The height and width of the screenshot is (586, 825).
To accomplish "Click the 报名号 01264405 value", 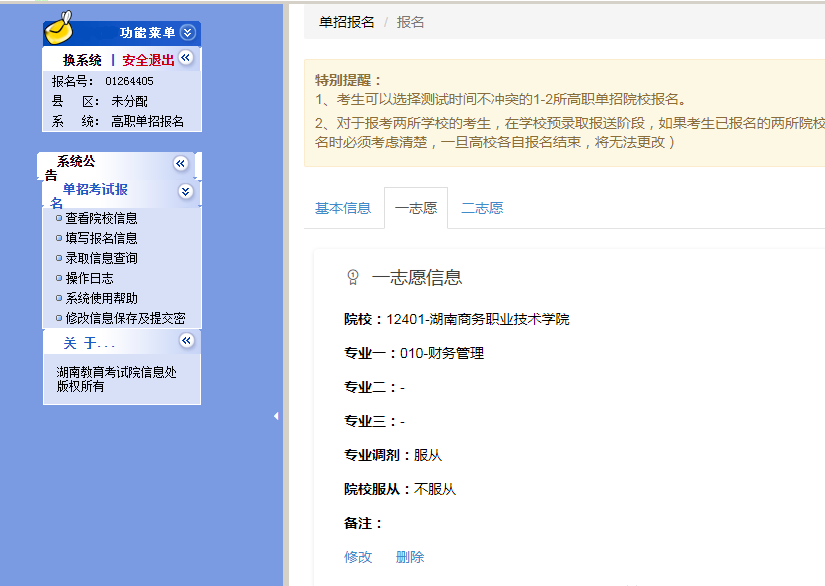I will coord(129,81).
